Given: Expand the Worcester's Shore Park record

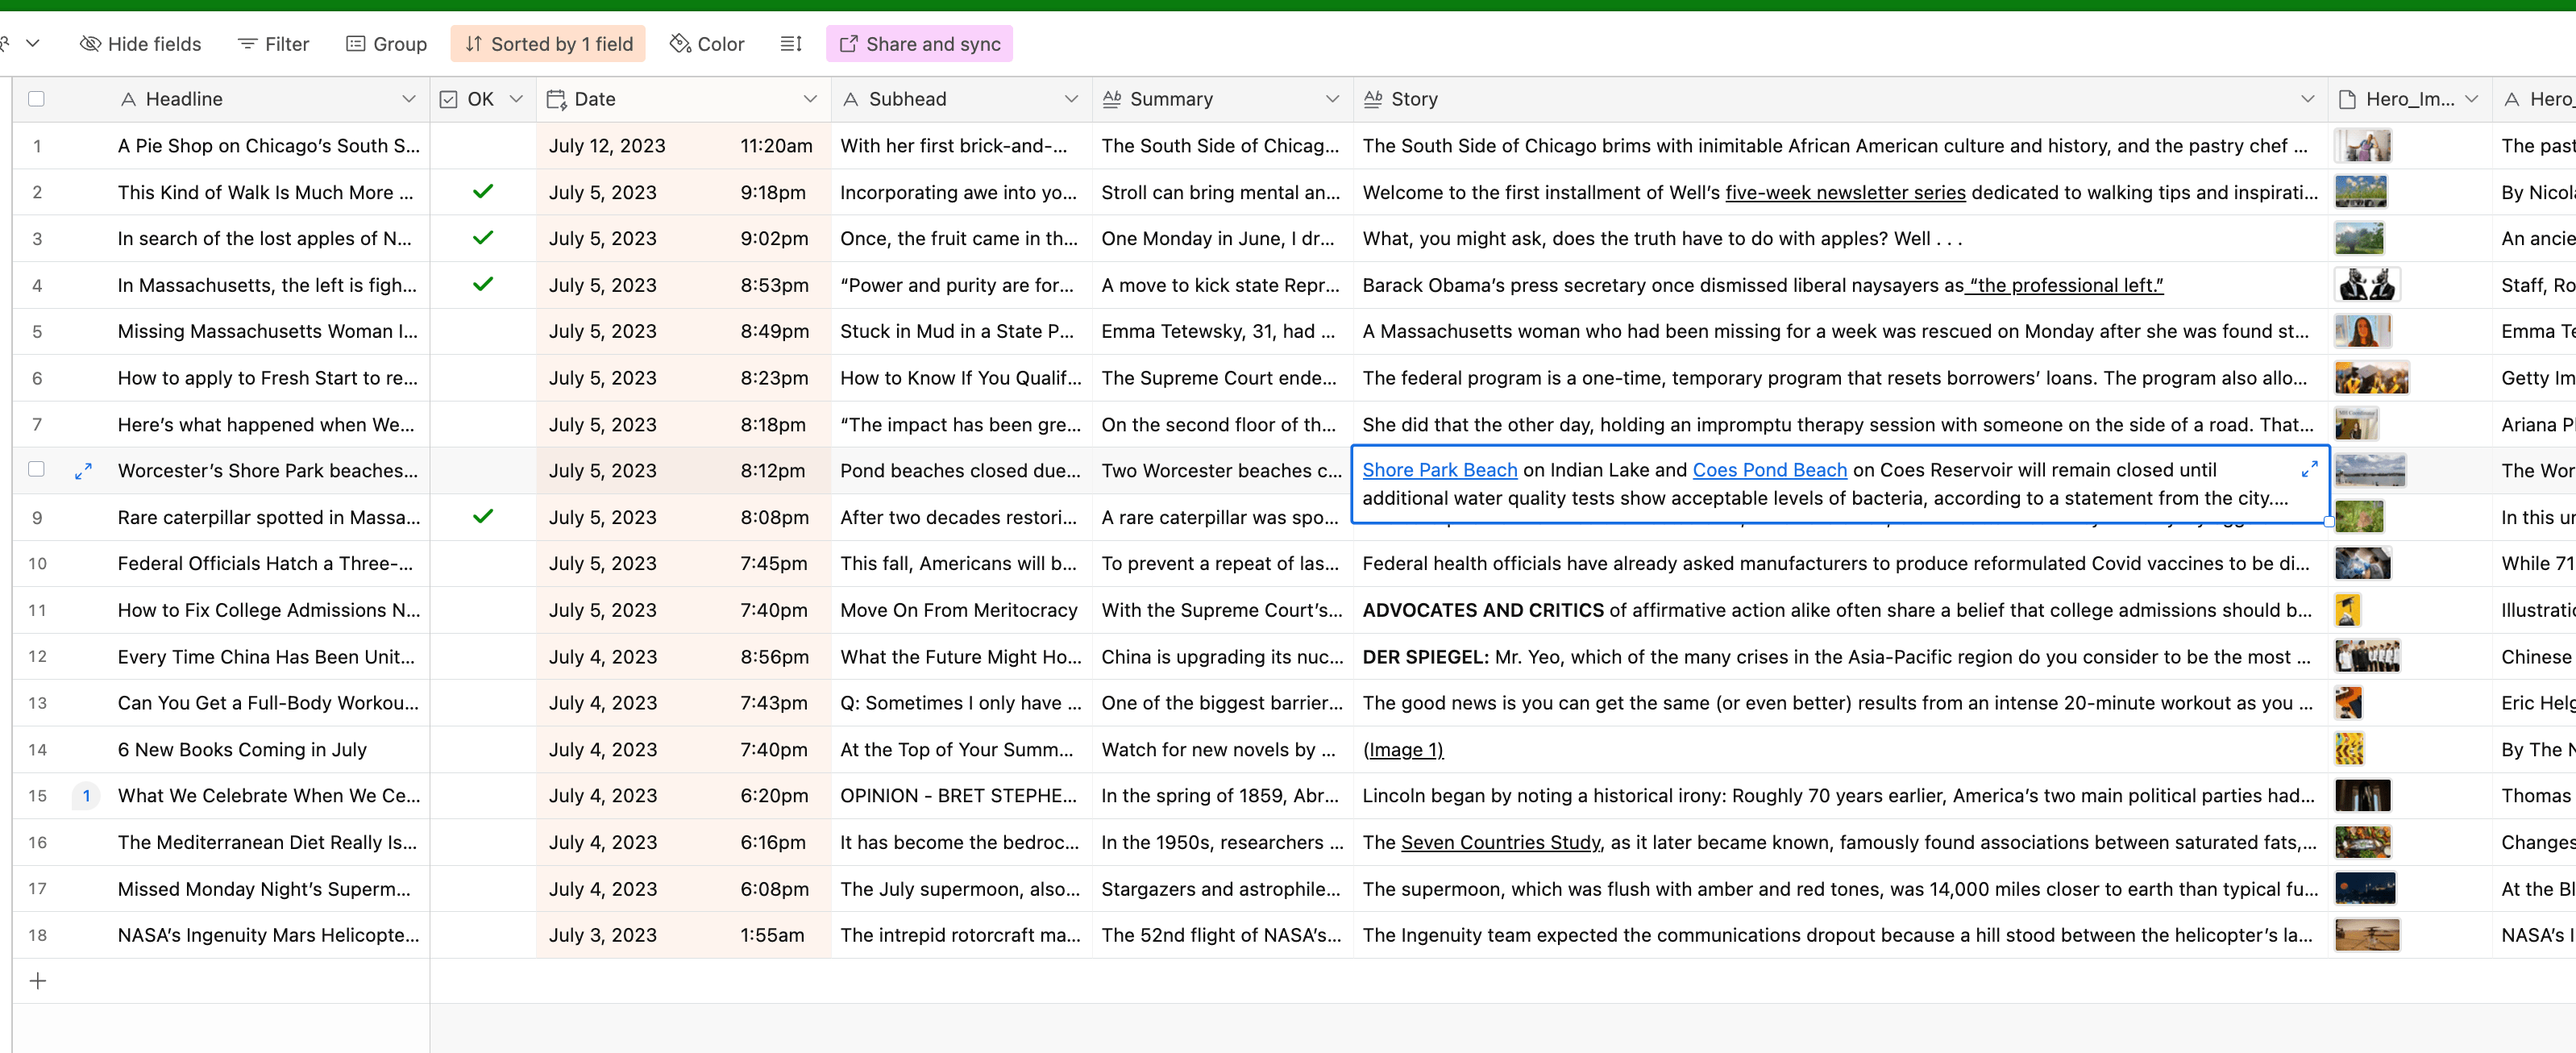Looking at the screenshot, I should click(x=84, y=470).
